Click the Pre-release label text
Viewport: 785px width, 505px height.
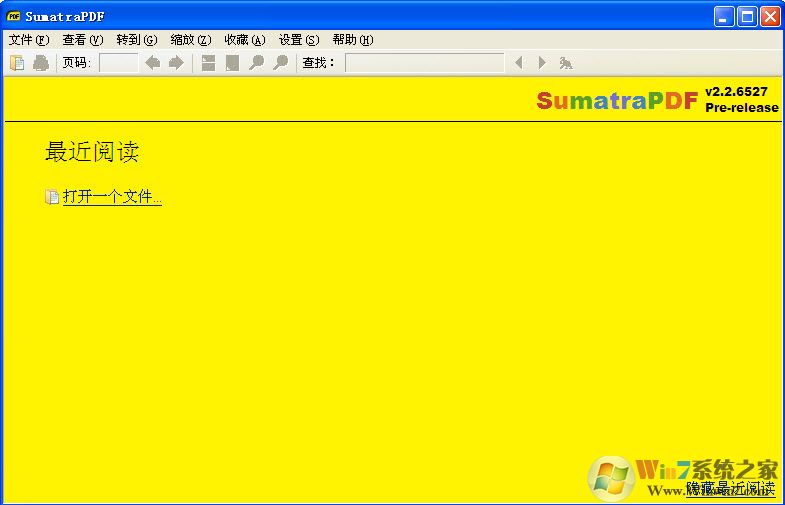pos(742,108)
